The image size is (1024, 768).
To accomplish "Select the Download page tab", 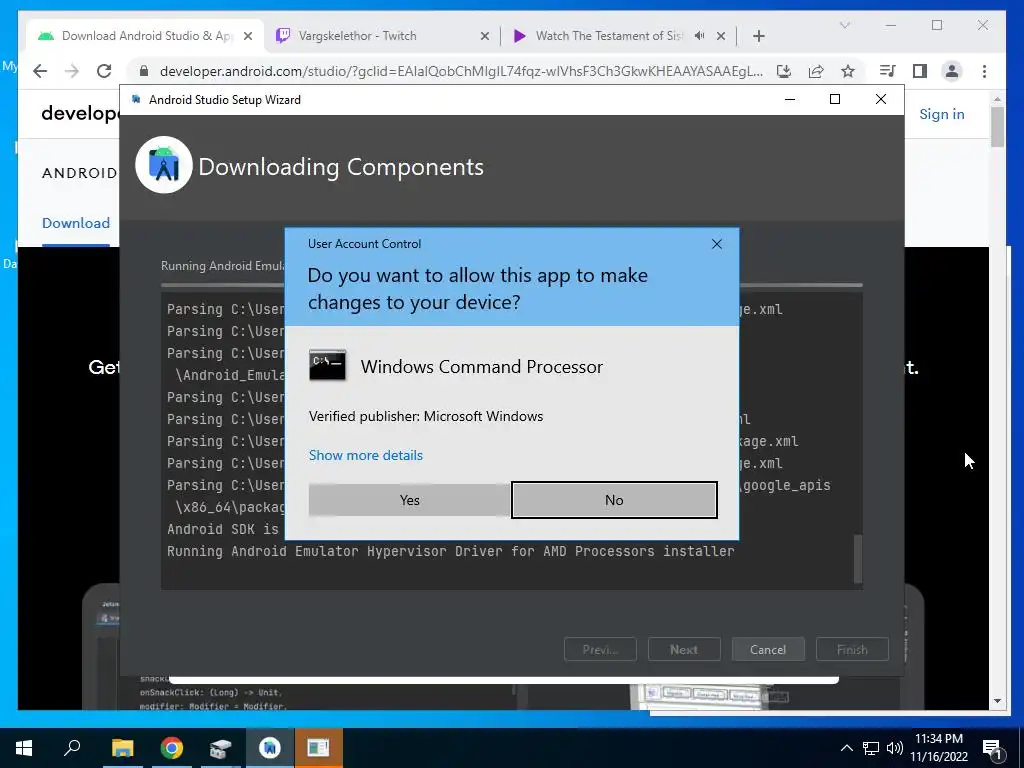I will tap(76, 223).
